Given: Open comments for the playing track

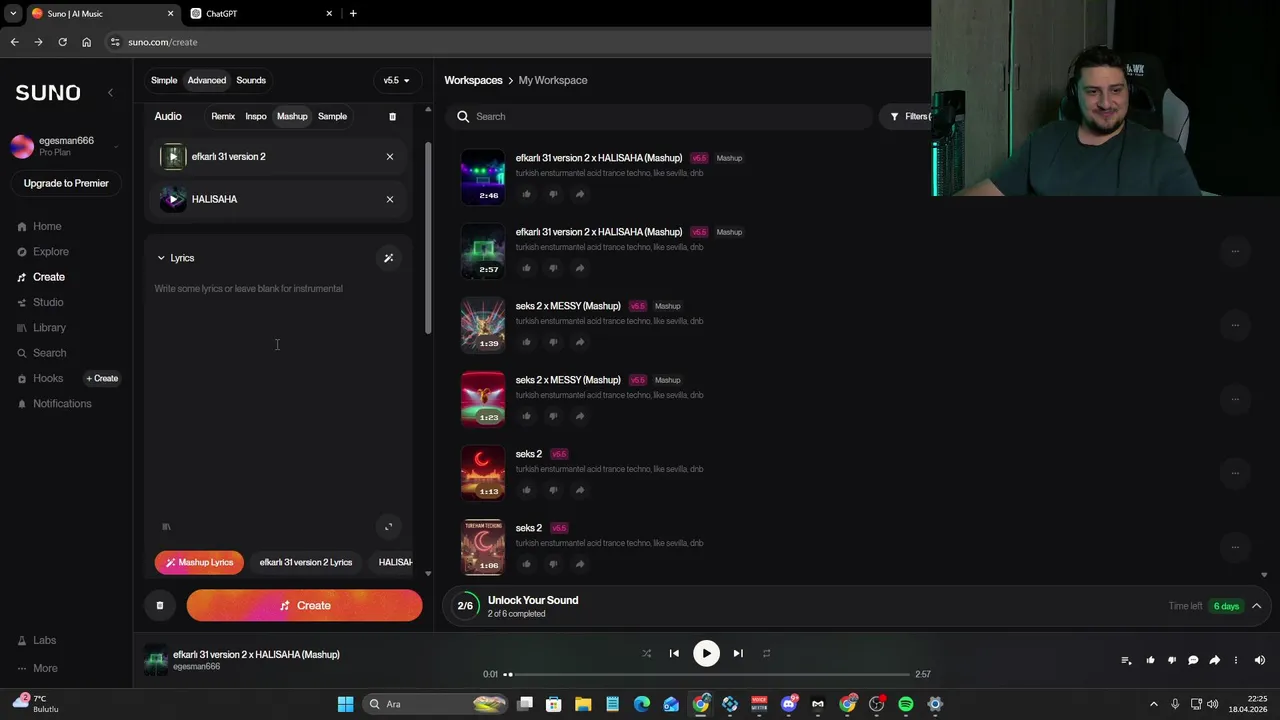Looking at the screenshot, I should click(x=1193, y=660).
